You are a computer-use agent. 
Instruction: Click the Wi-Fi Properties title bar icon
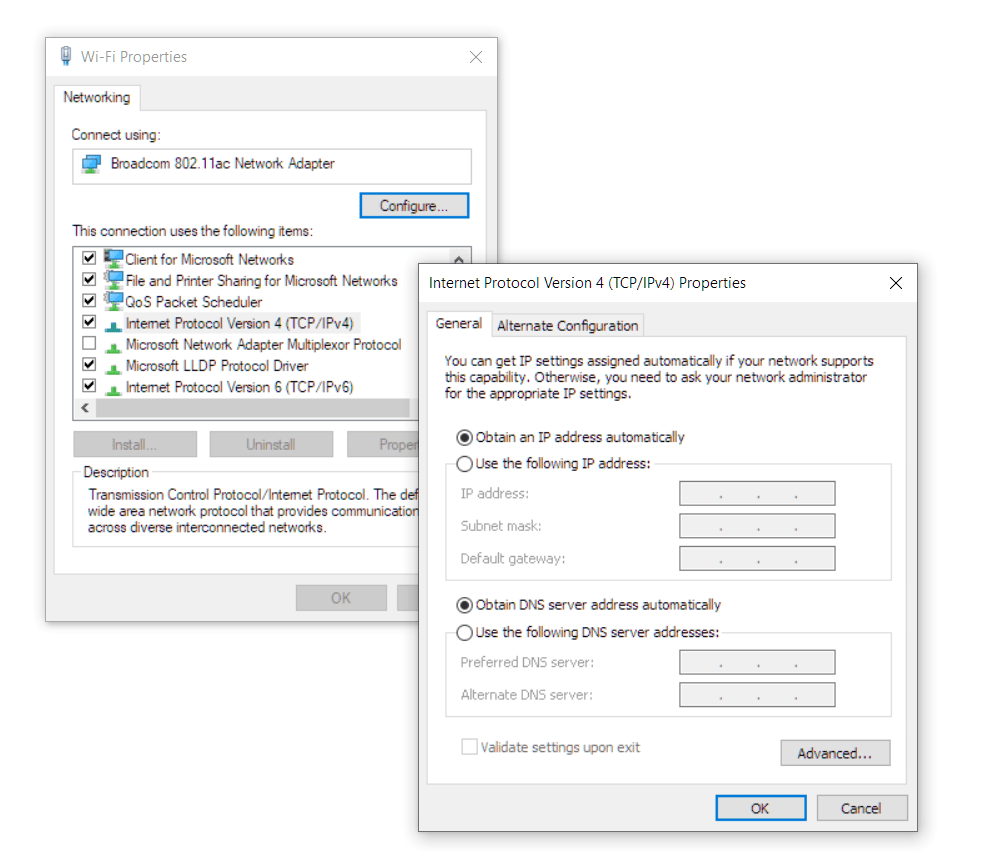point(65,56)
